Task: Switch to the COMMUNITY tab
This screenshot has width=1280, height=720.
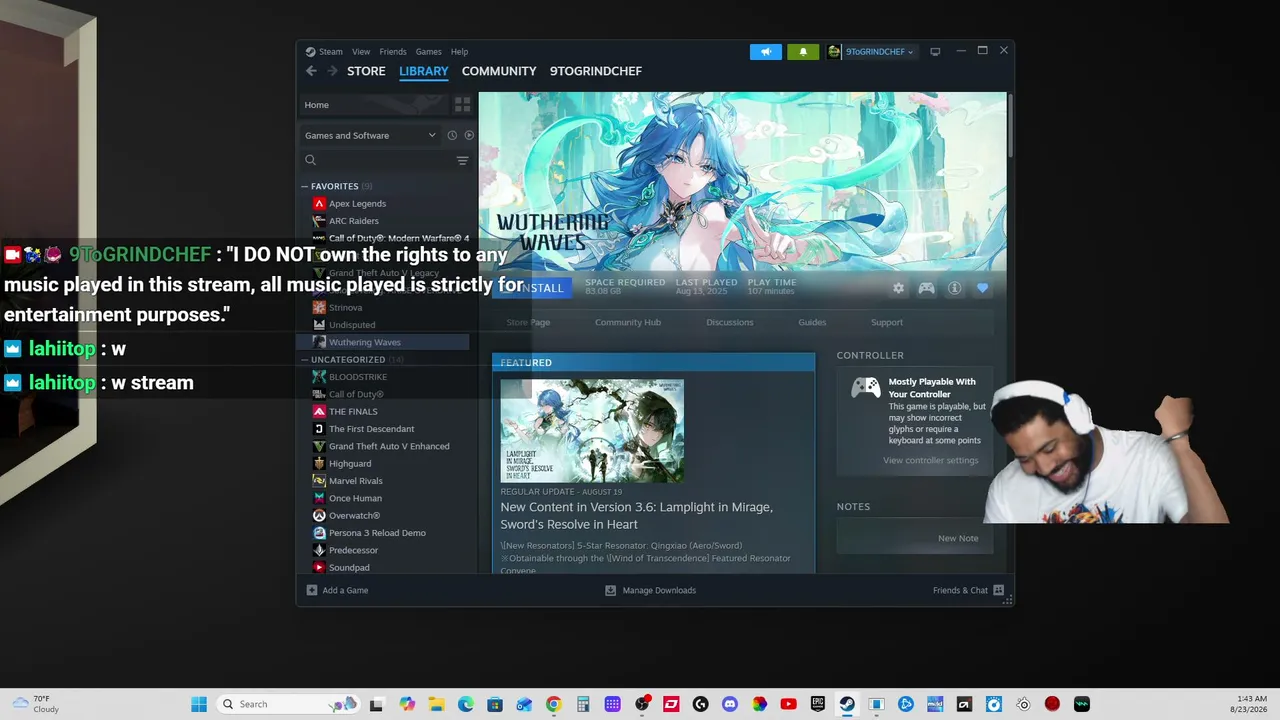Action: point(499,71)
